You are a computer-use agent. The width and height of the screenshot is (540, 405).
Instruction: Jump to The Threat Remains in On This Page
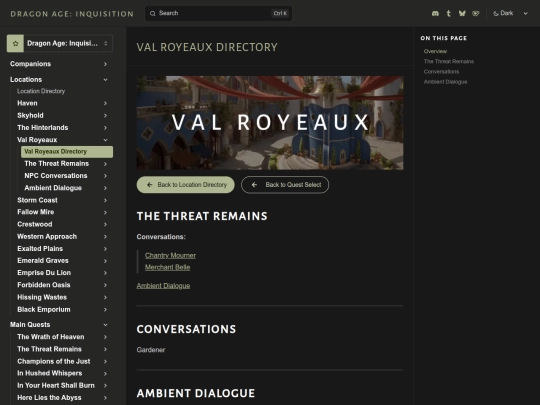click(x=449, y=61)
